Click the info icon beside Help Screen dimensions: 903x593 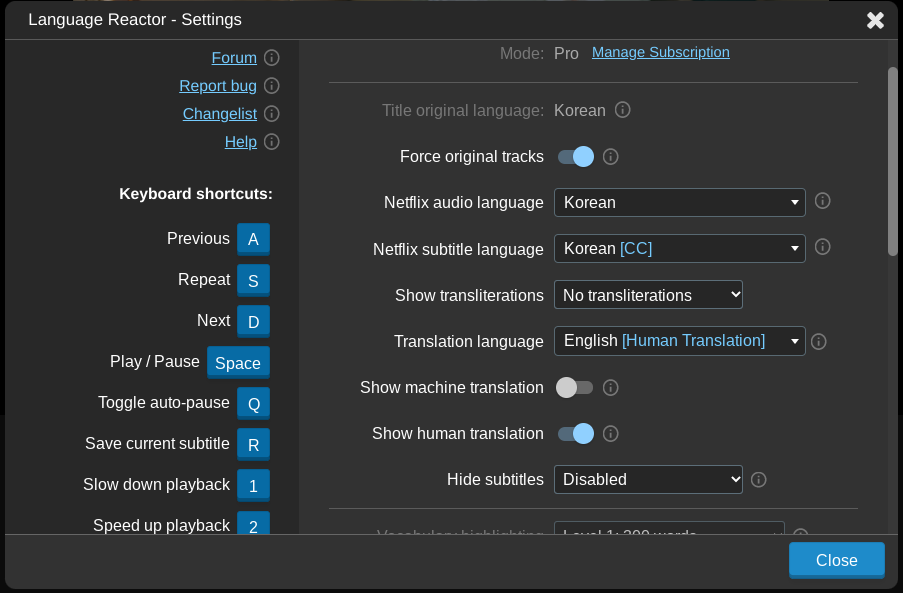(272, 142)
